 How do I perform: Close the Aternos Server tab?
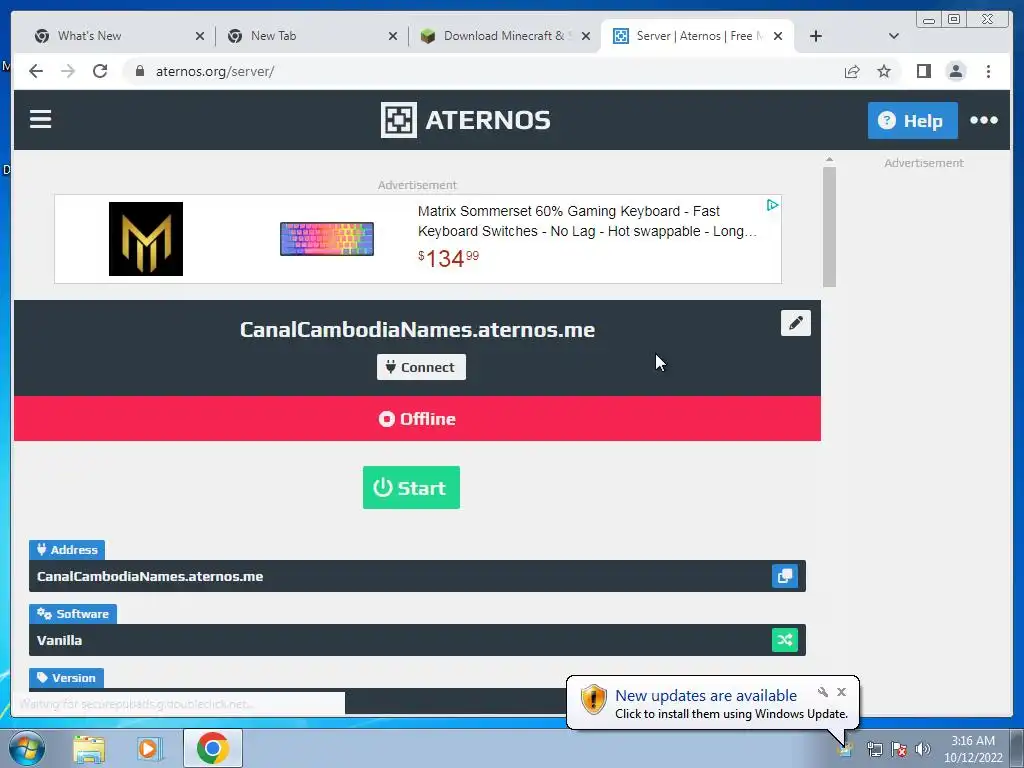778,37
